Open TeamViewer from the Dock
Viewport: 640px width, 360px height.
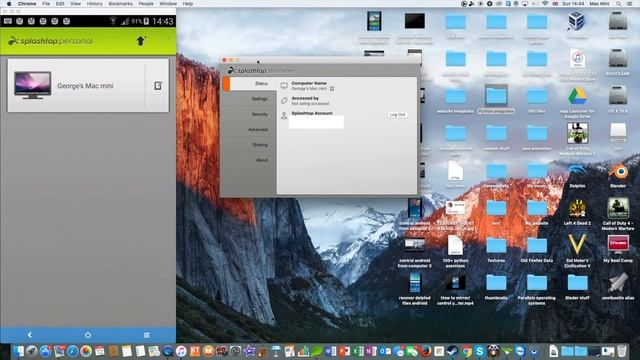tap(520, 351)
